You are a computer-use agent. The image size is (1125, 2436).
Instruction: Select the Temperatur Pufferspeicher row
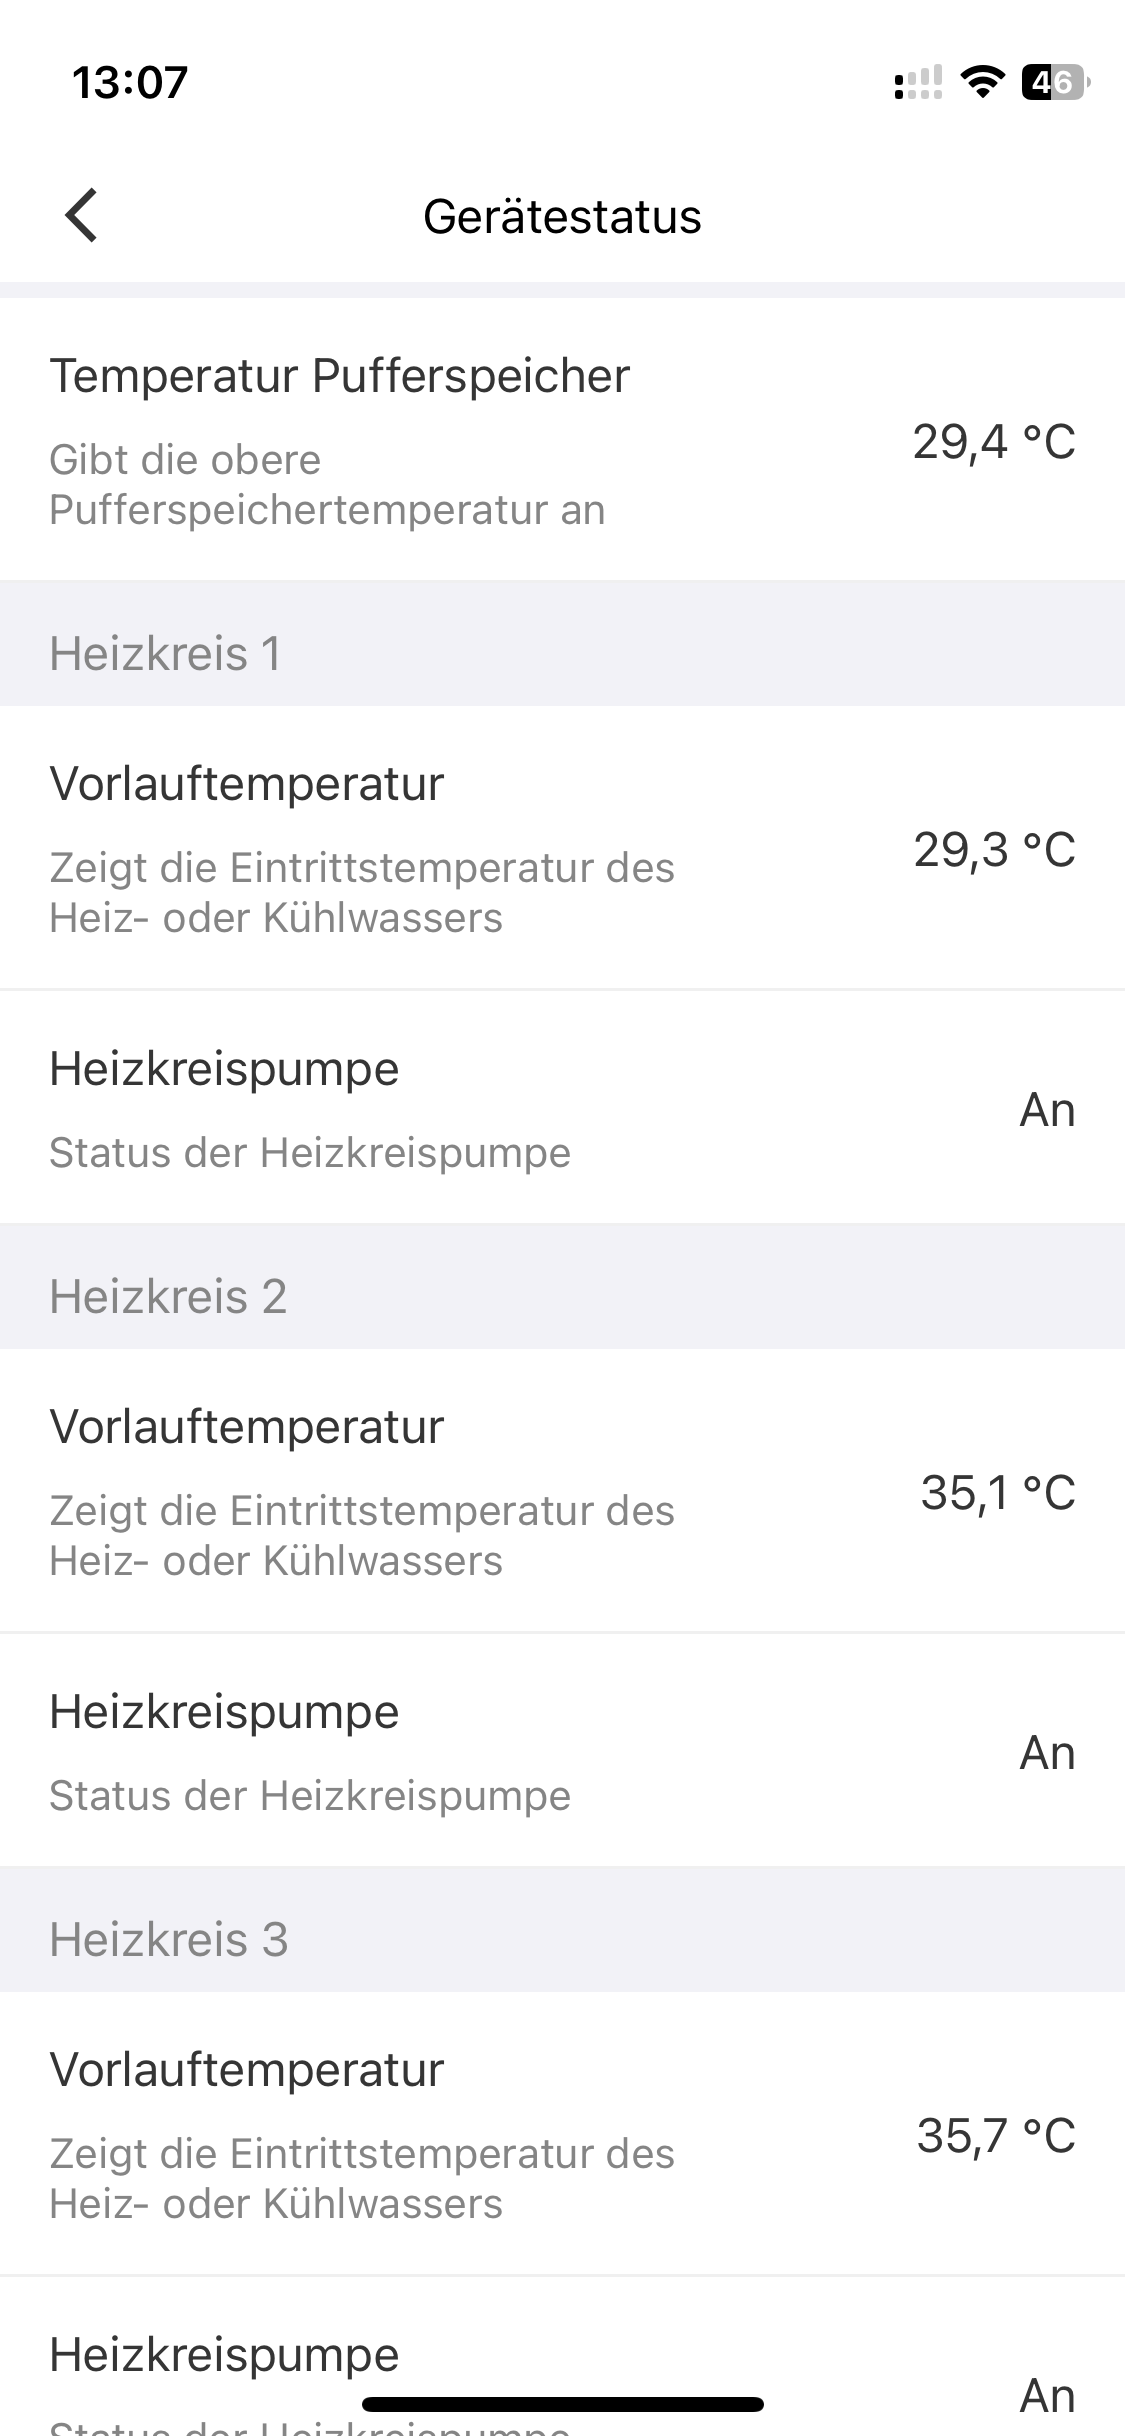[x=562, y=439]
